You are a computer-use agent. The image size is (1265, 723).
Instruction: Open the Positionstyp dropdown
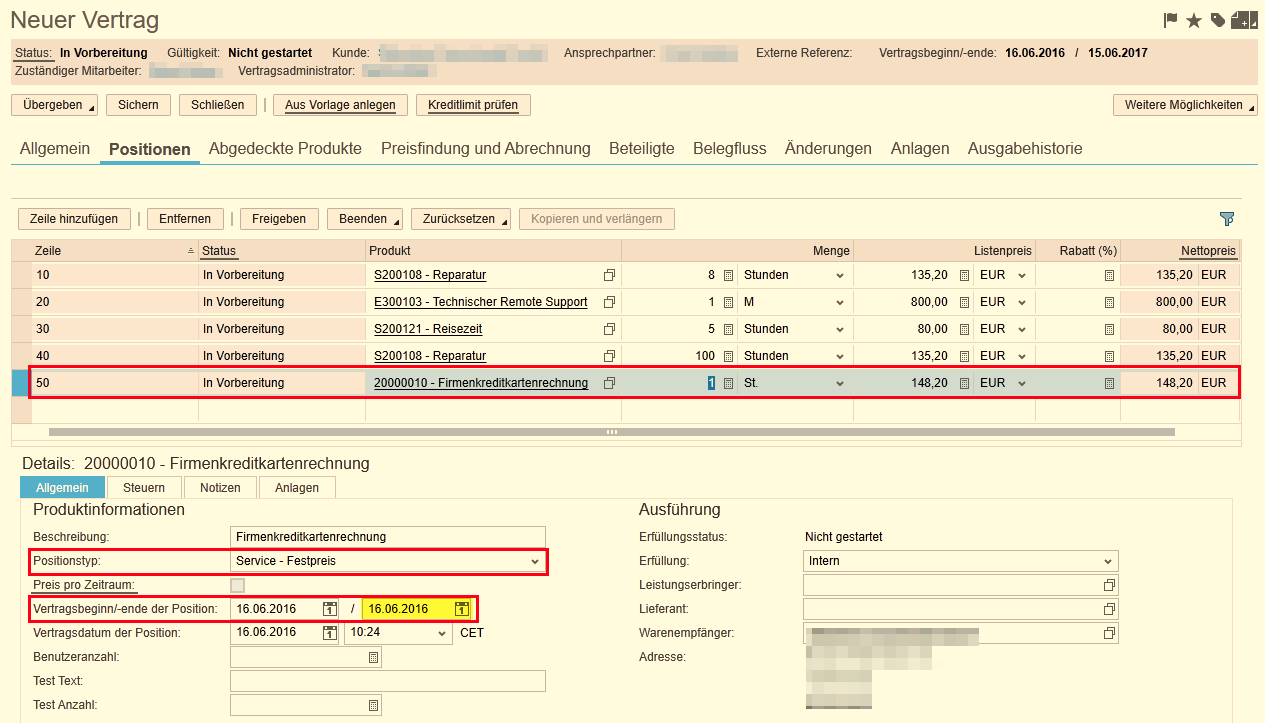(534, 562)
